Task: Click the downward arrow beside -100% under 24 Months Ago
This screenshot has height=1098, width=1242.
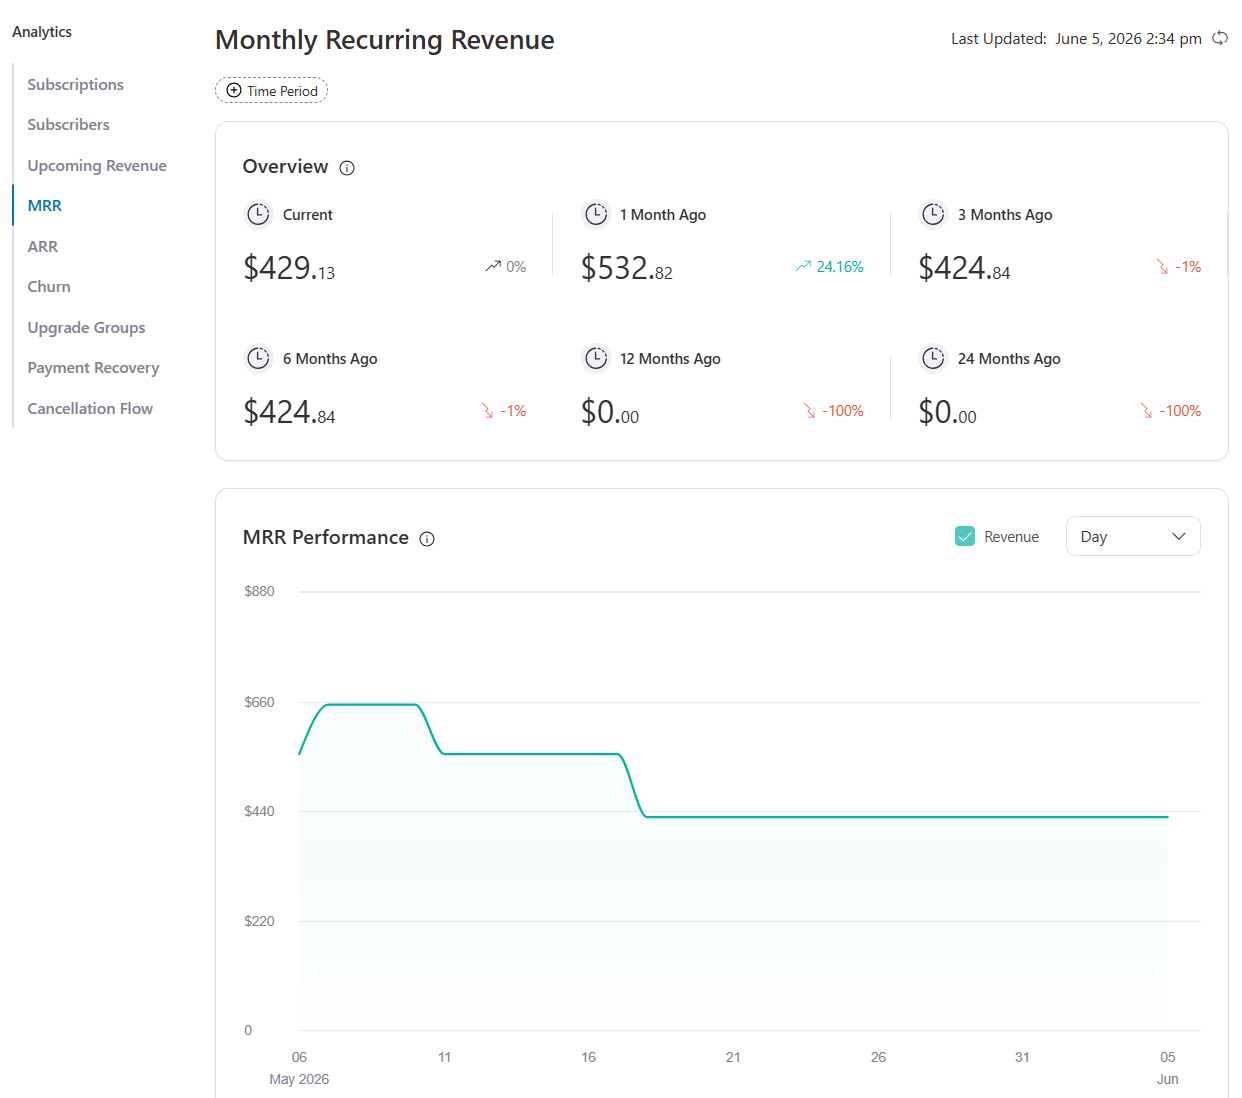Action: coord(1146,410)
